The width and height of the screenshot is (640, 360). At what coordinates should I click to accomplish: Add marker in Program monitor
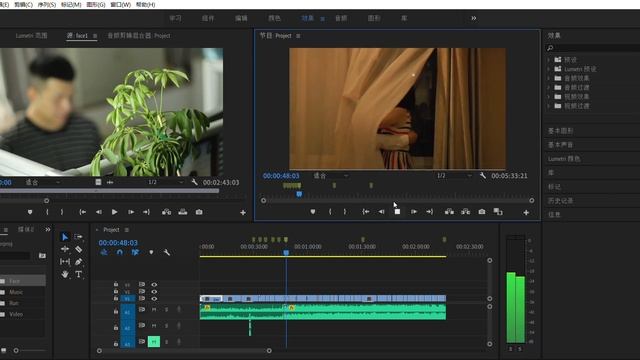(313, 211)
